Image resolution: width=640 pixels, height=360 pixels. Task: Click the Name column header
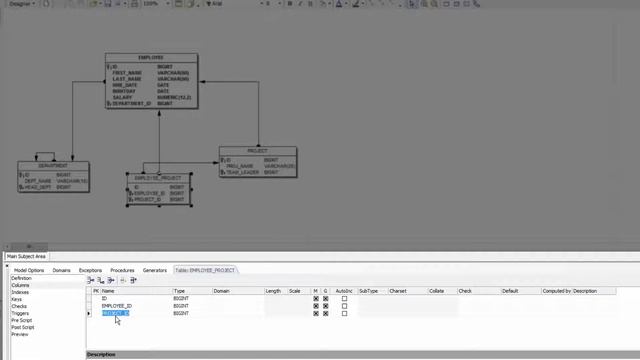136,291
